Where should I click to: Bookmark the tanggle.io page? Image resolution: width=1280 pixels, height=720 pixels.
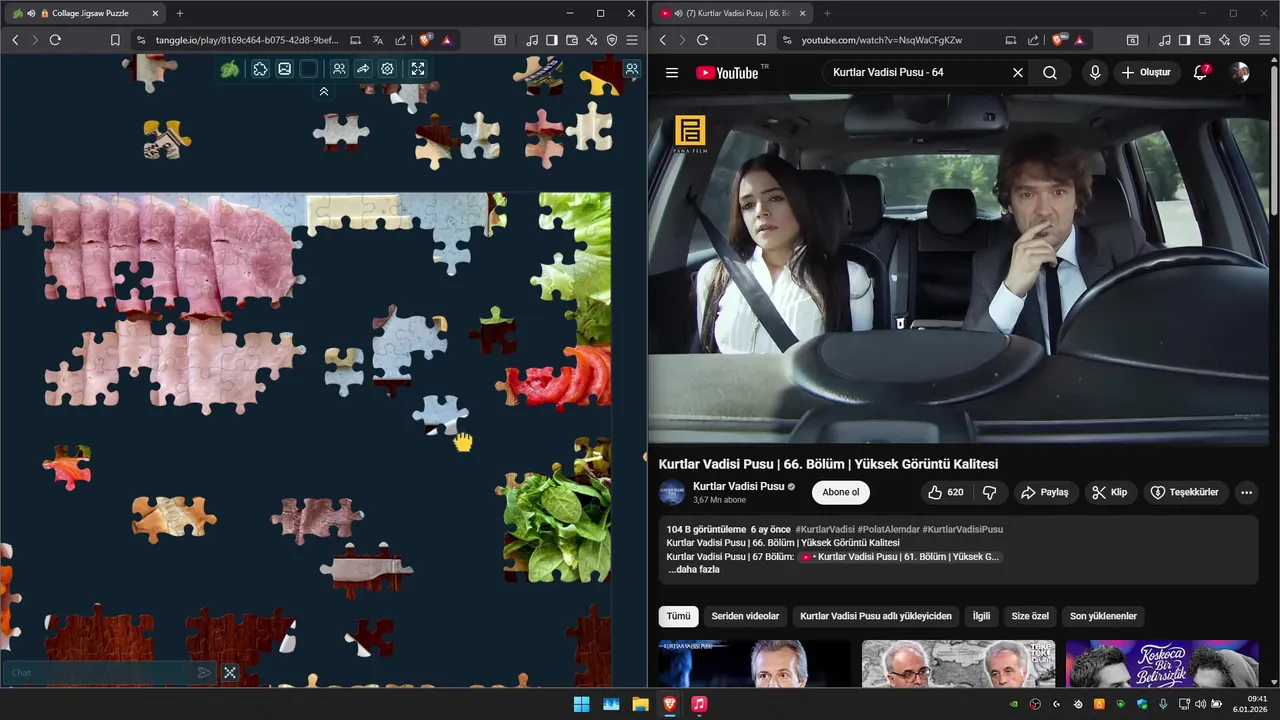coord(115,40)
